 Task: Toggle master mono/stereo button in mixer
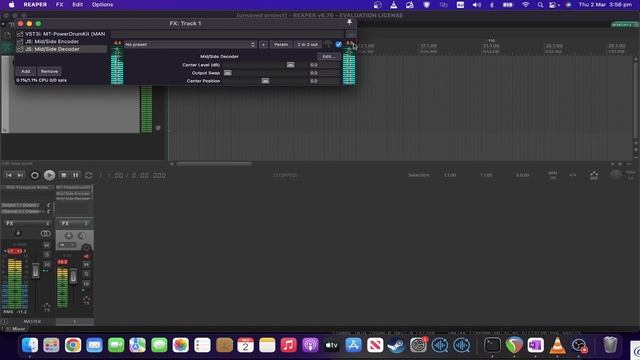[x=45, y=234]
